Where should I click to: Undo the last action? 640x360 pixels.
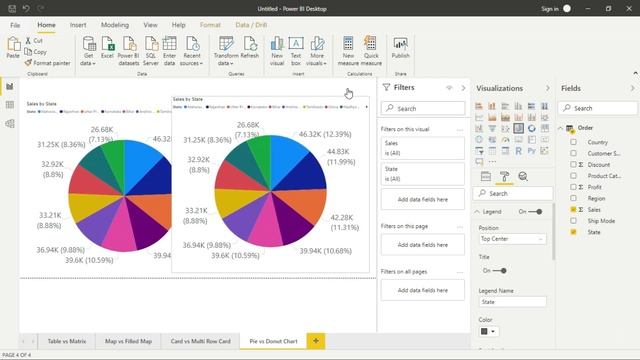26,9
